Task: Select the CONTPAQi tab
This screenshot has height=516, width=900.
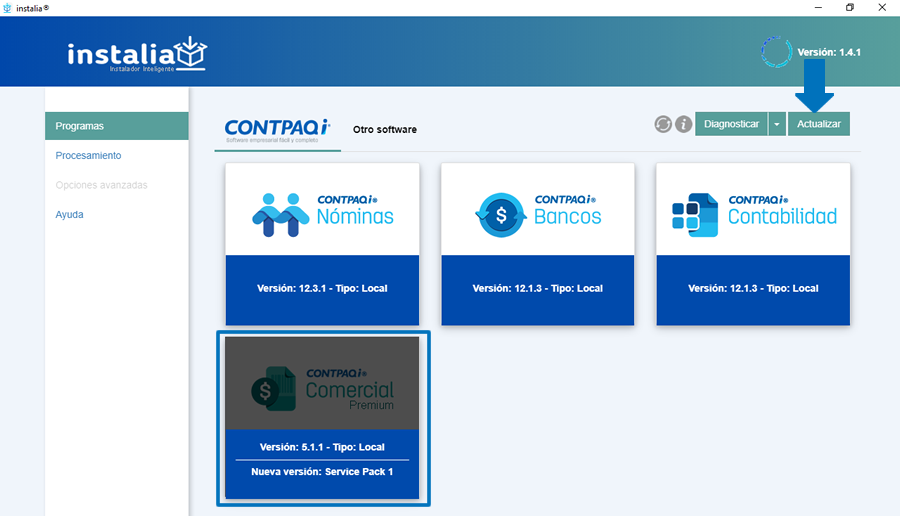Action: point(278,131)
